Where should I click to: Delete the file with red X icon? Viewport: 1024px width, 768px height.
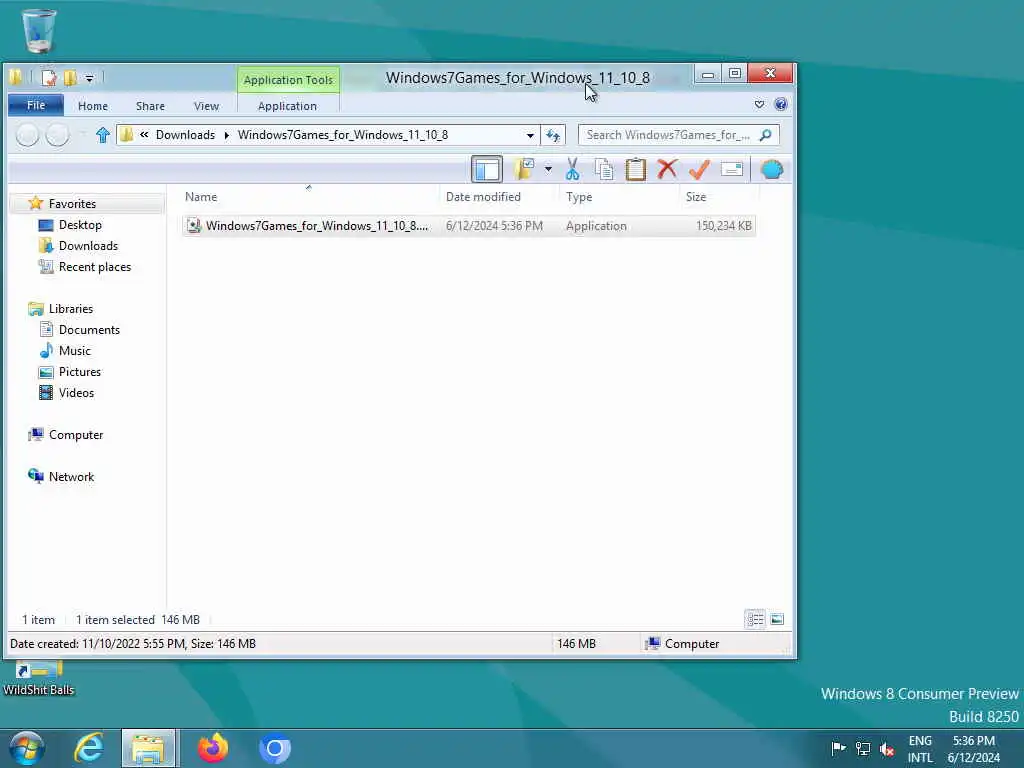click(667, 169)
